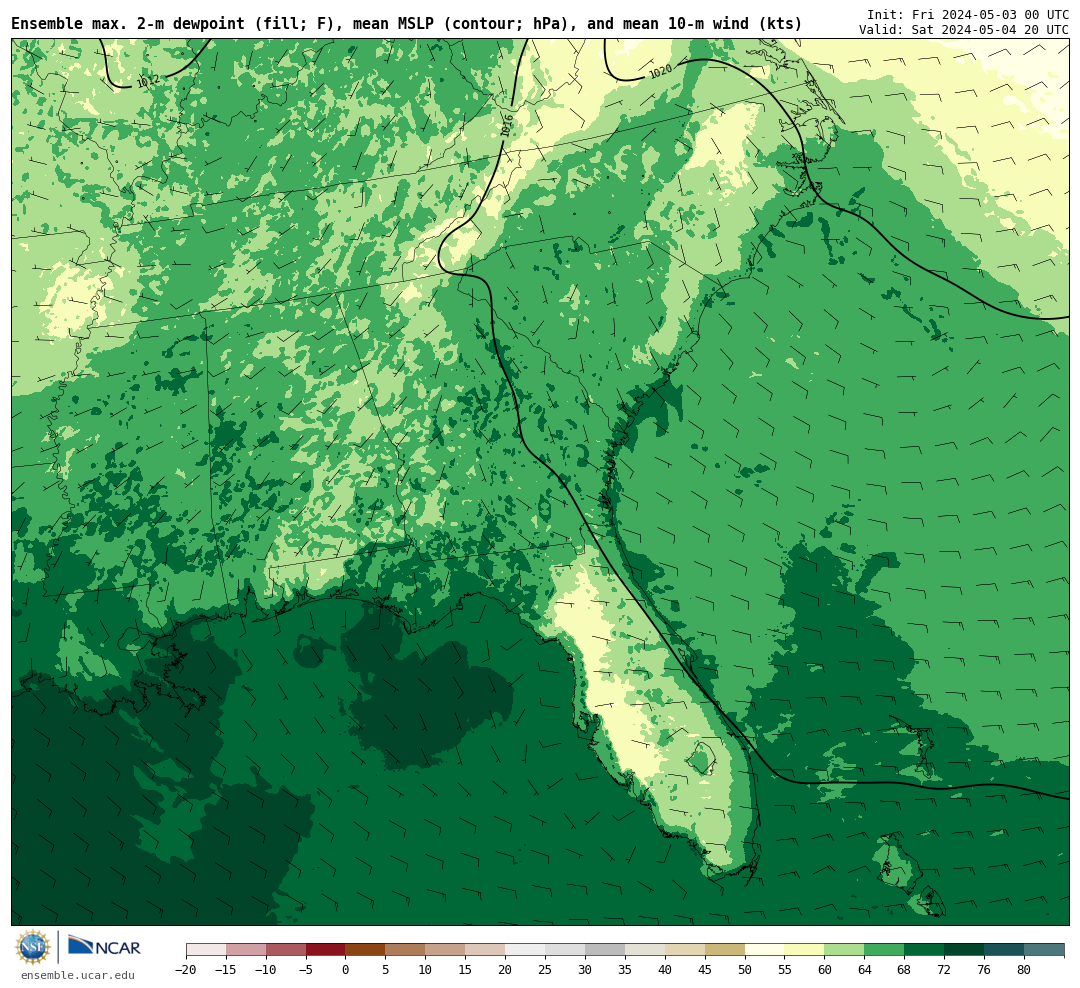Click the 1020 contour label
The image size is (1080, 988).
coord(661,71)
